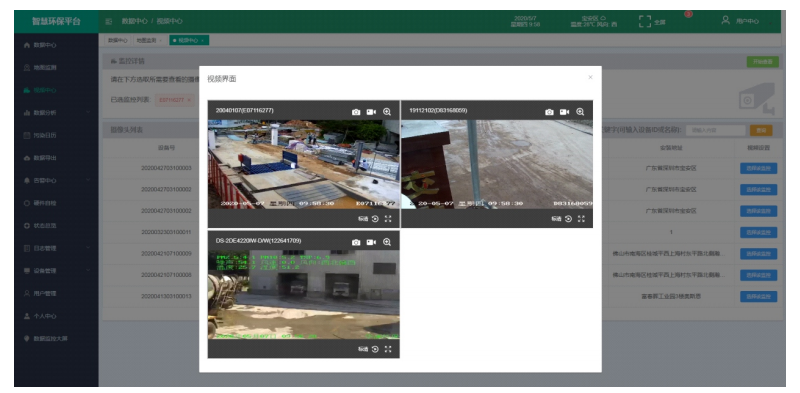Toggle the sidebar collapse icon in header
800x393 pixels.
109,21
